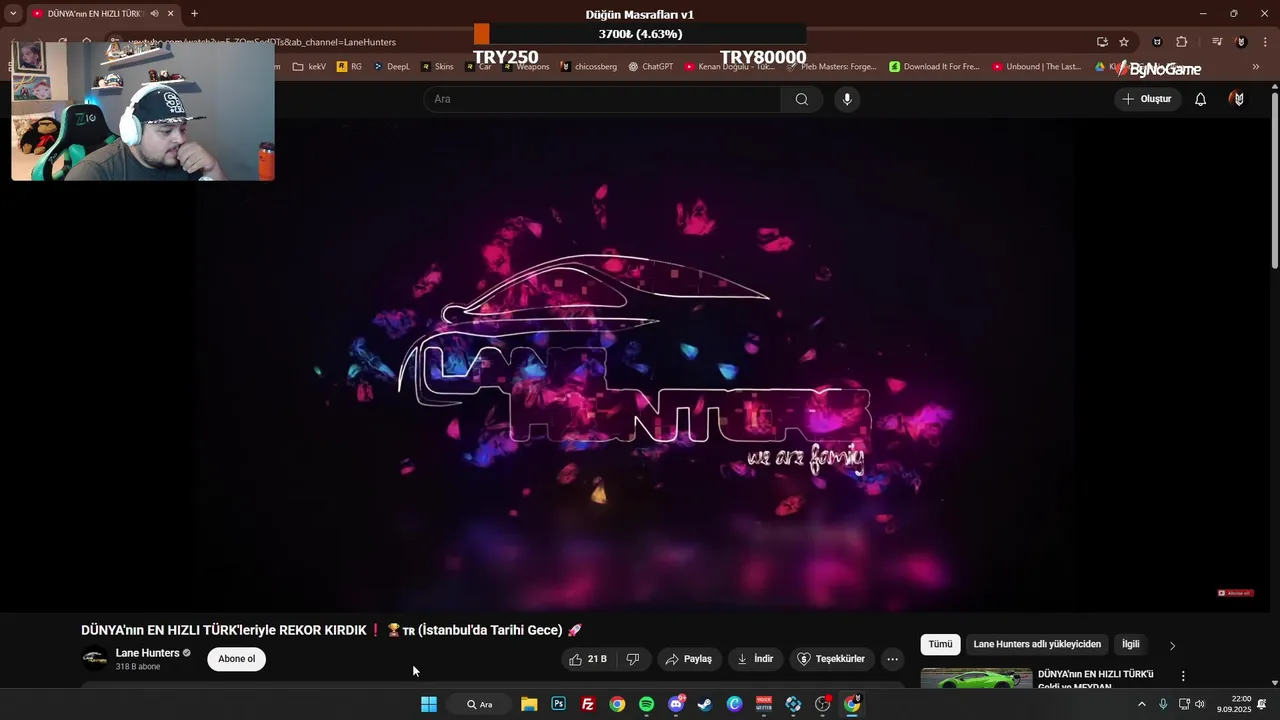Open the Windows notification bell icon
This screenshot has width=1280, height=720.
tap(1262, 704)
